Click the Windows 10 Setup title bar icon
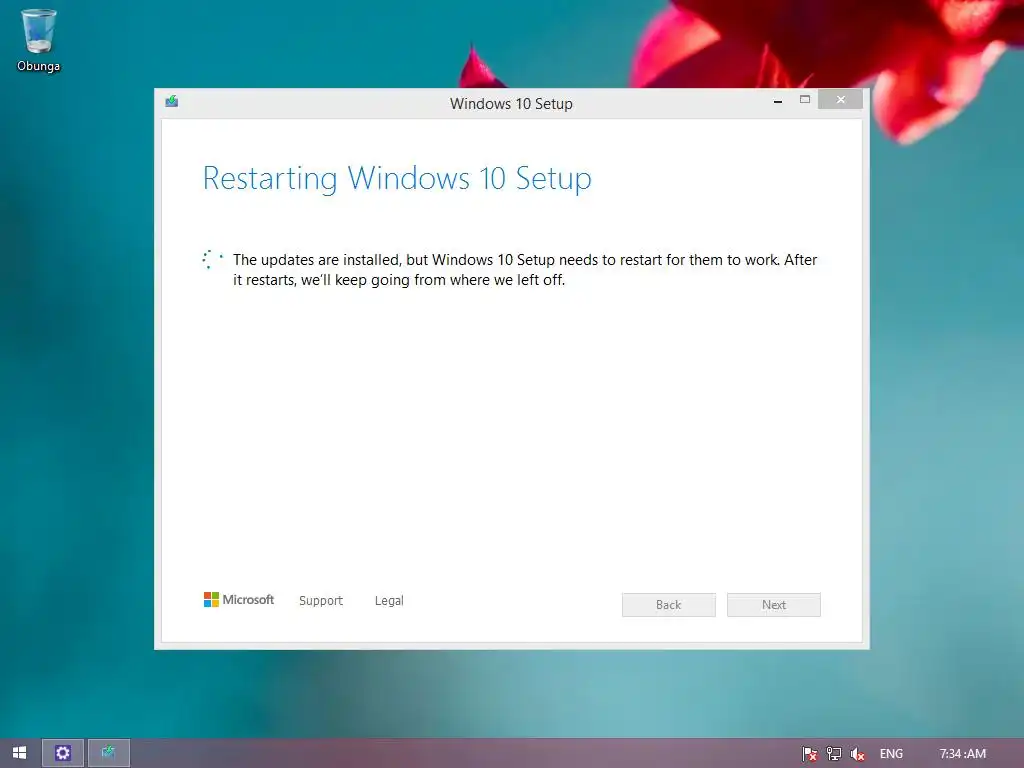This screenshot has height=768, width=1024. click(x=172, y=101)
